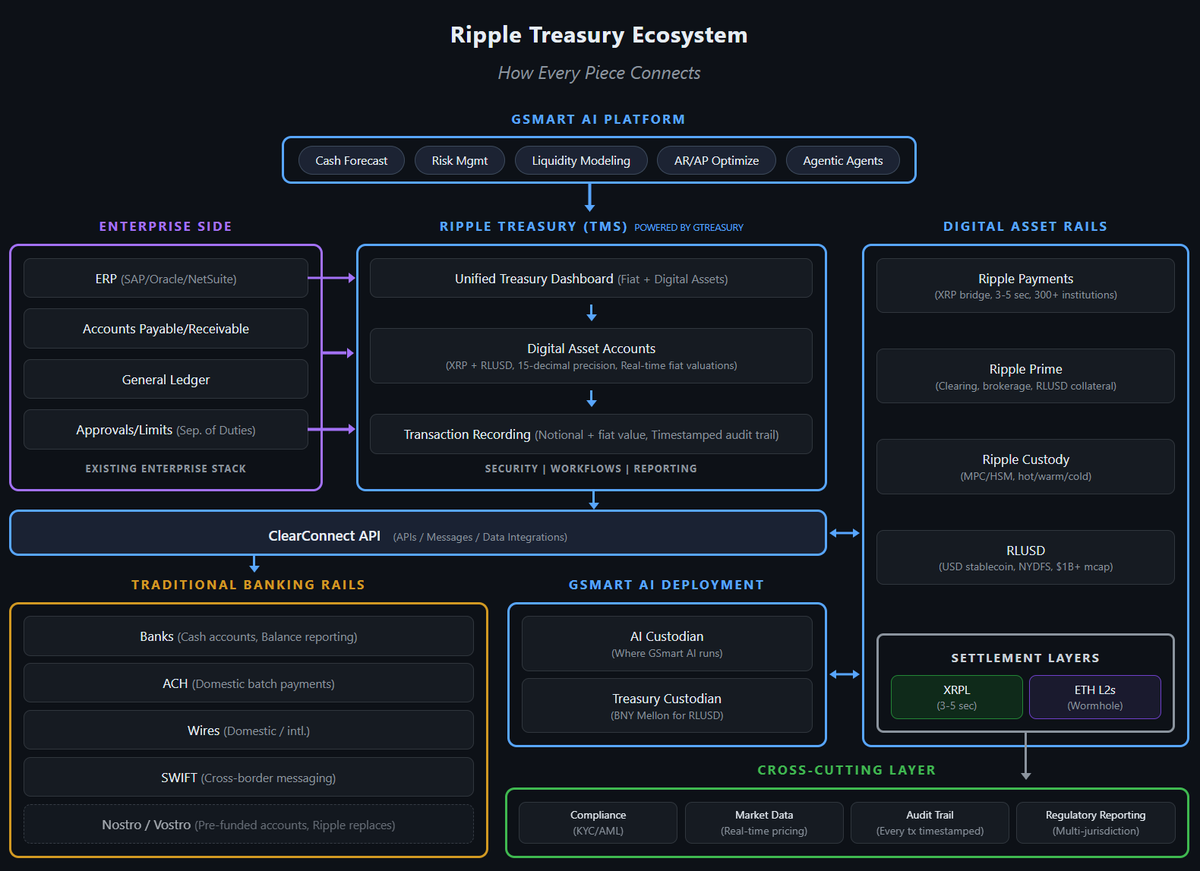Click the Agentic Agents pill
1200x871 pixels.
pos(843,160)
